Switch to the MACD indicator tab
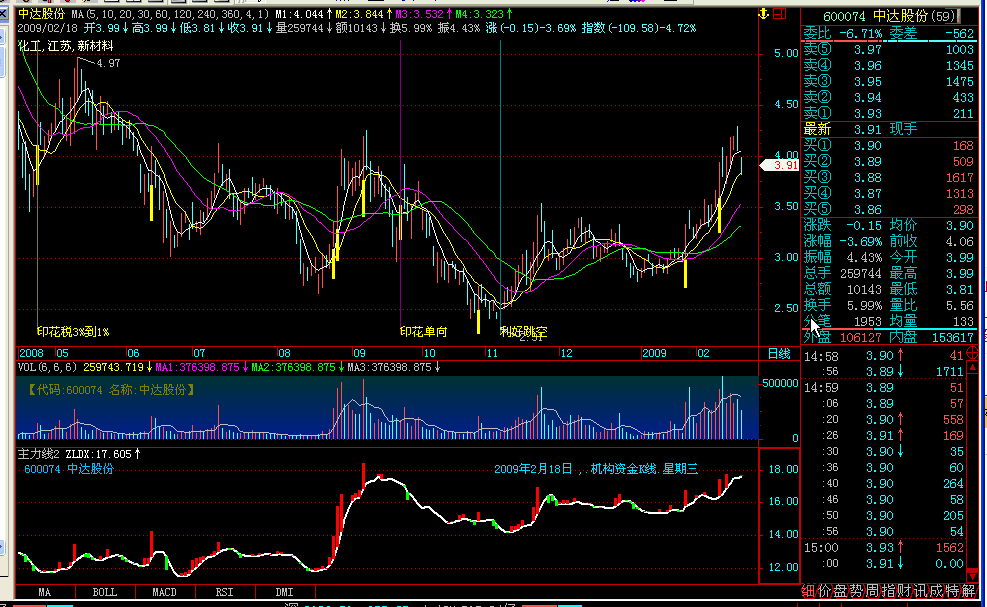Viewport: 987px width, 607px height. 164,592
